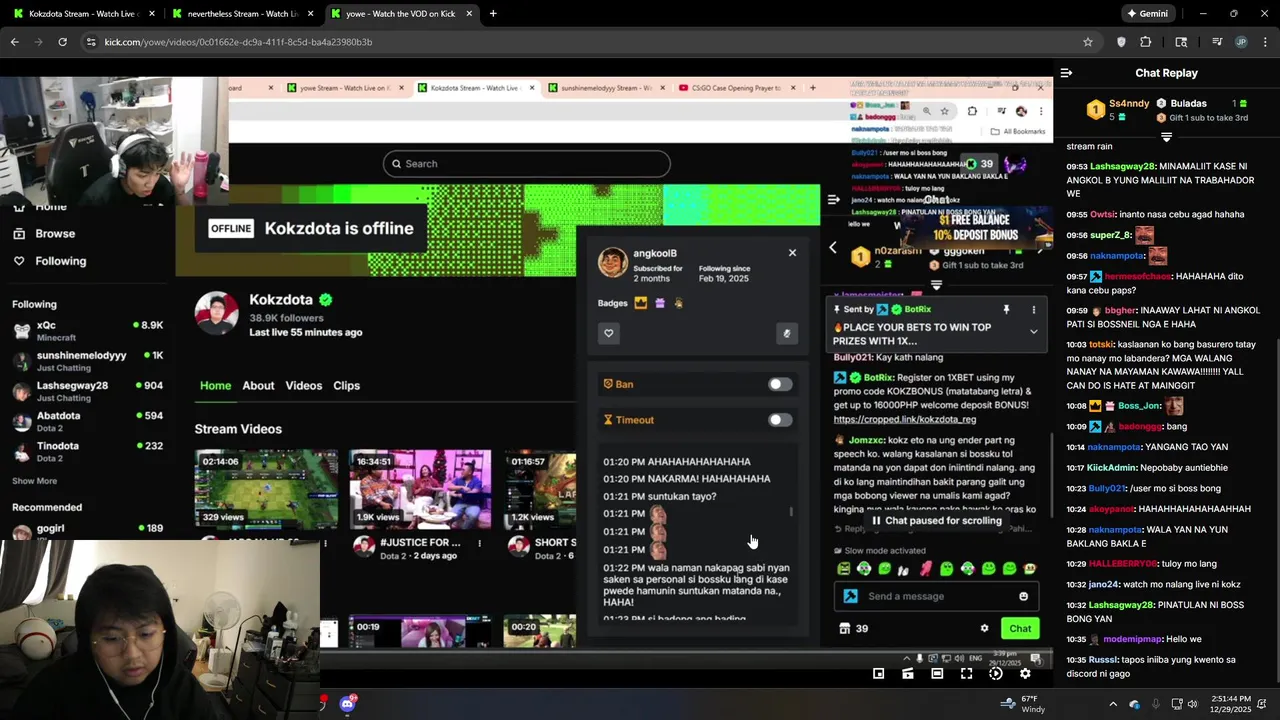Open the 02:14:06 stream video thumbnail
Screen dimensions: 1280x720
tap(266, 489)
